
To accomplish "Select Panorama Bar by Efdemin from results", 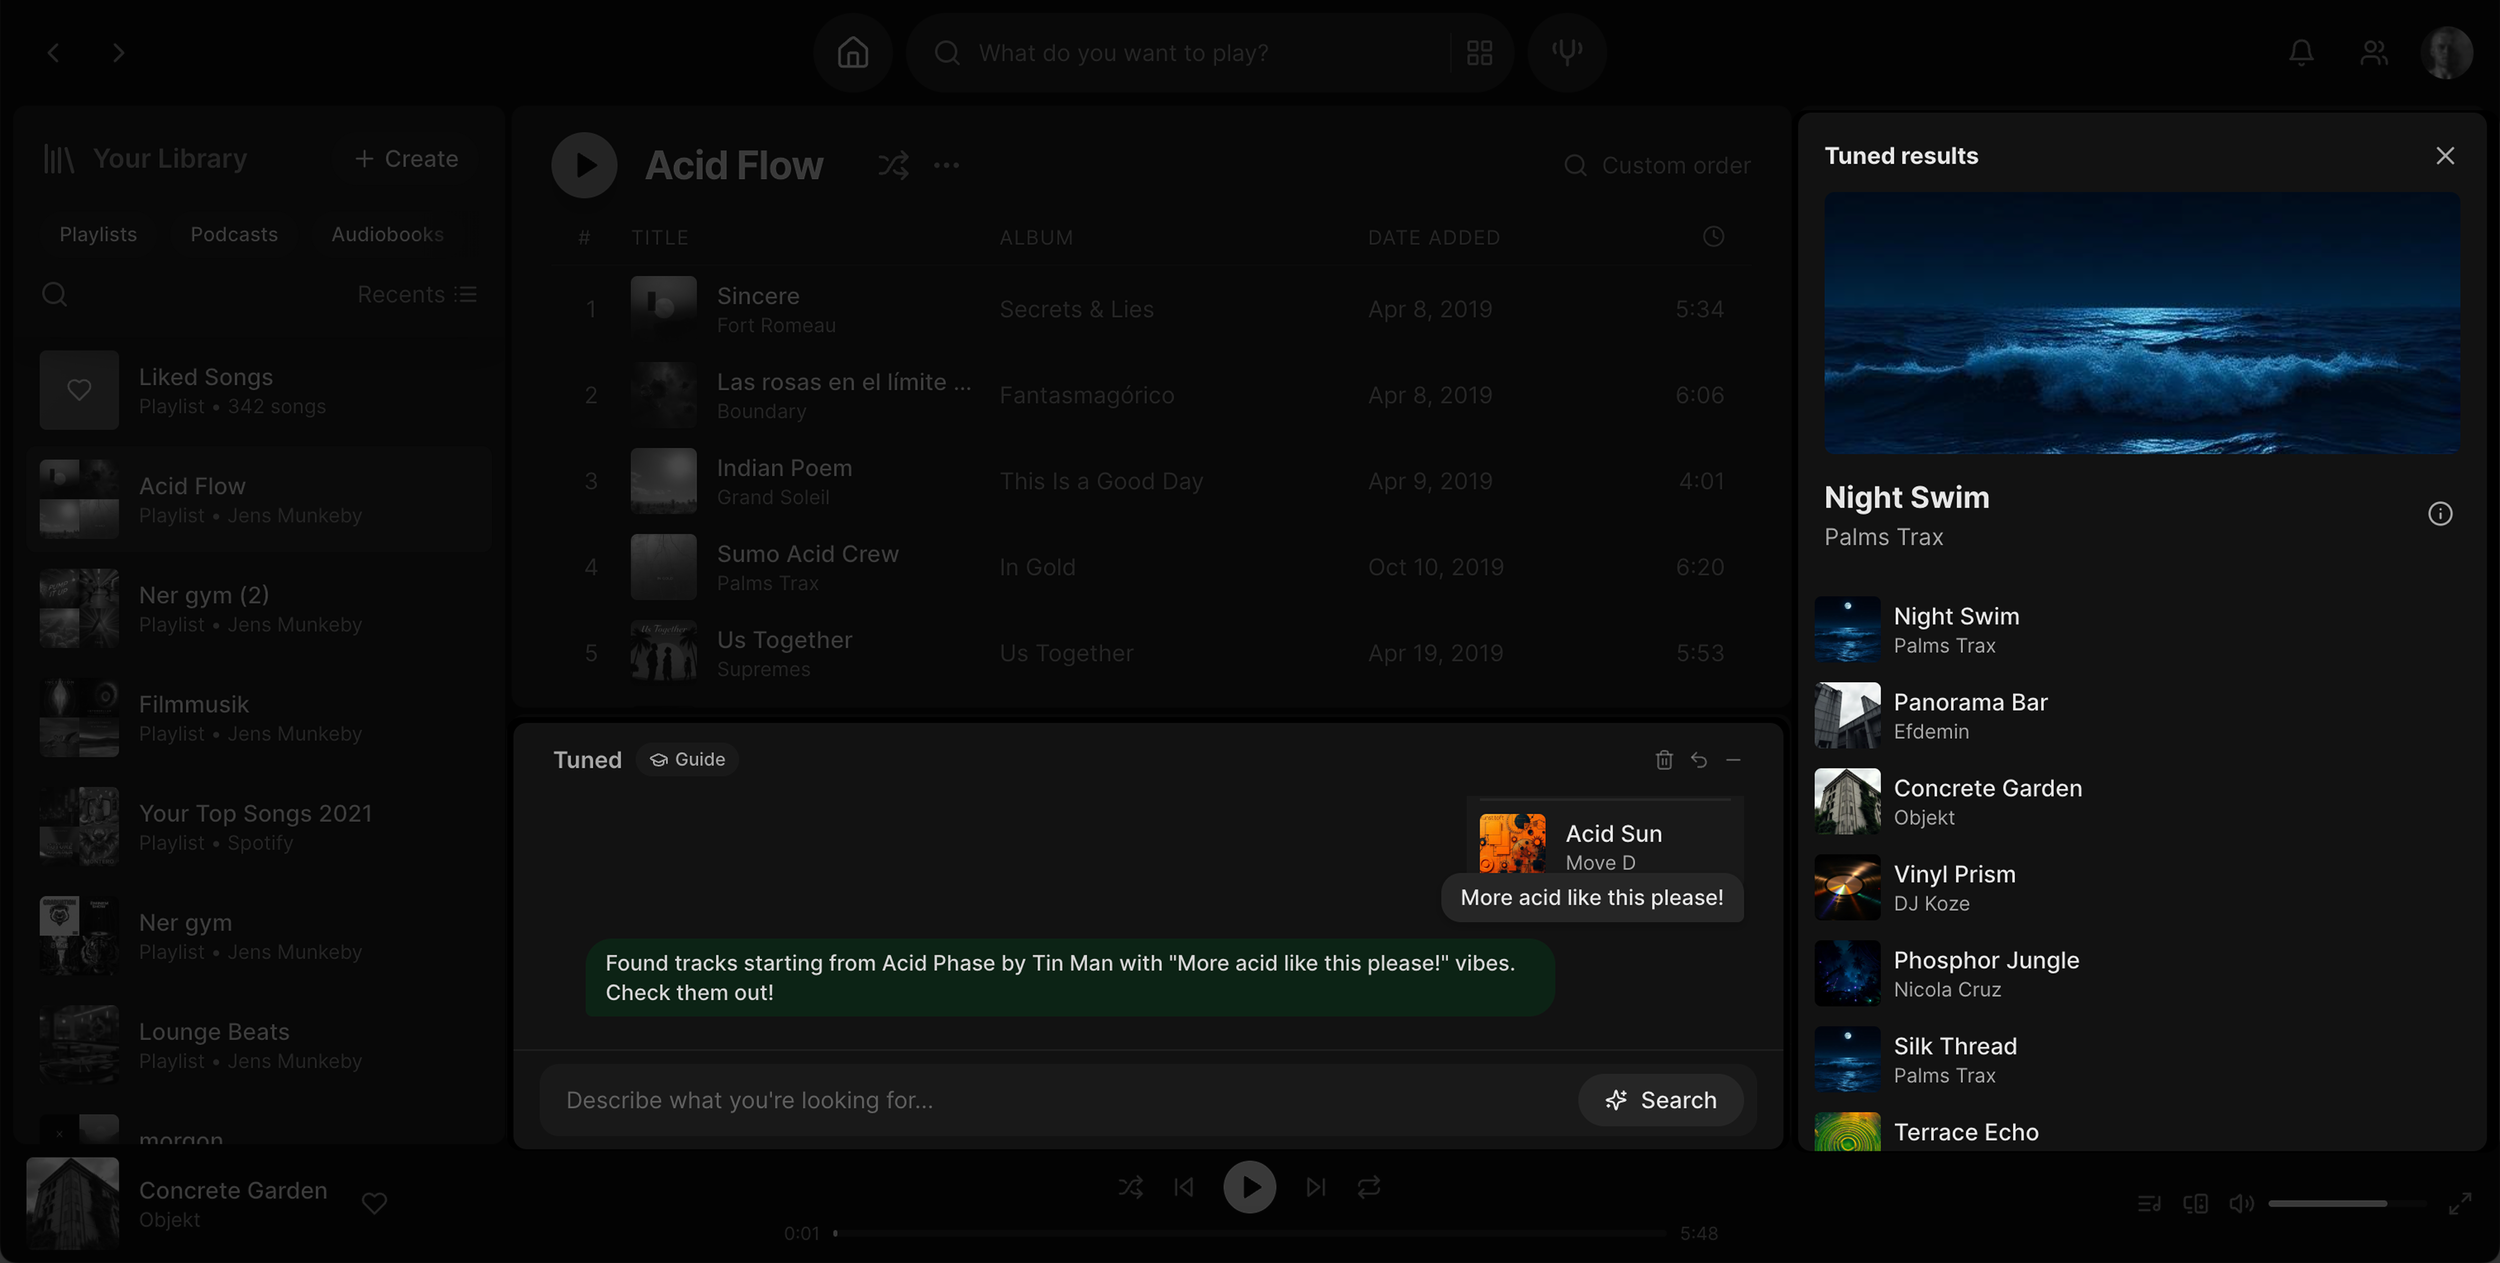I will tap(1970, 716).
